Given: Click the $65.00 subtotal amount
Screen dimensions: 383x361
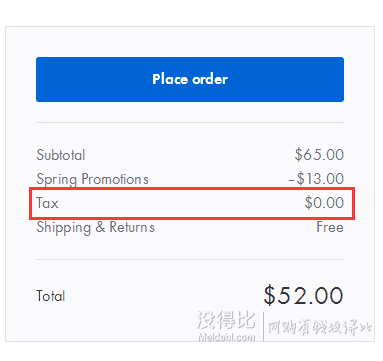Looking at the screenshot, I should point(319,155).
